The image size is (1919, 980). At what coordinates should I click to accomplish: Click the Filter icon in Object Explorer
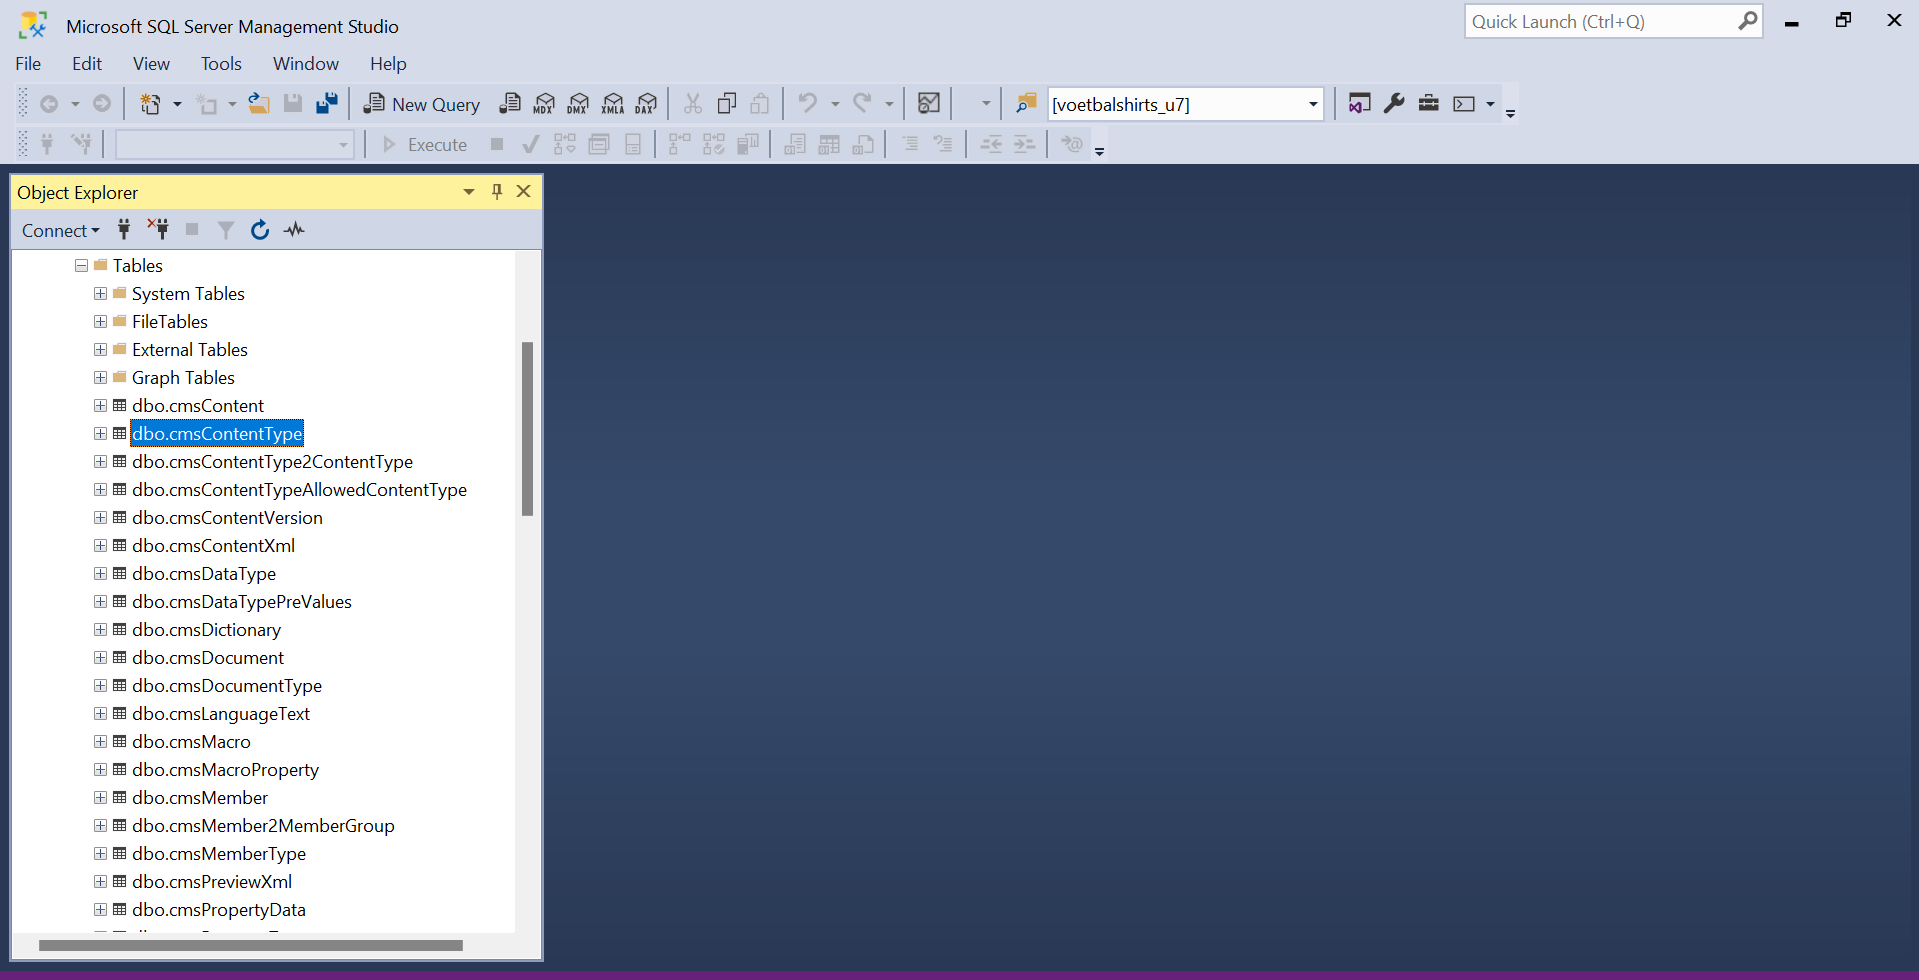(x=226, y=230)
